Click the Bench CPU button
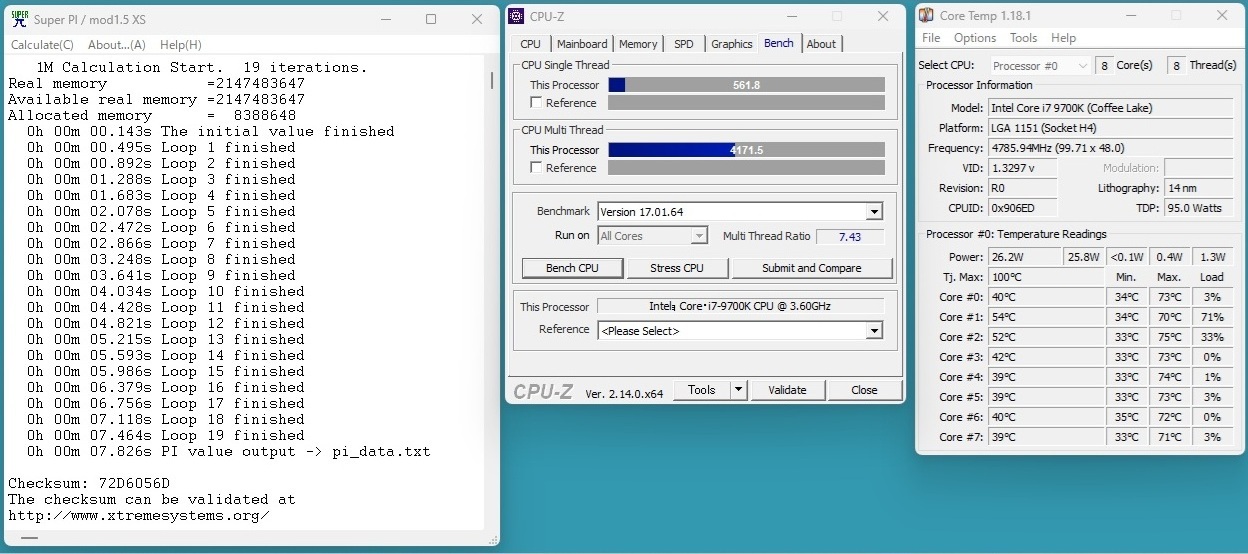This screenshot has width=1248, height=554. point(573,268)
